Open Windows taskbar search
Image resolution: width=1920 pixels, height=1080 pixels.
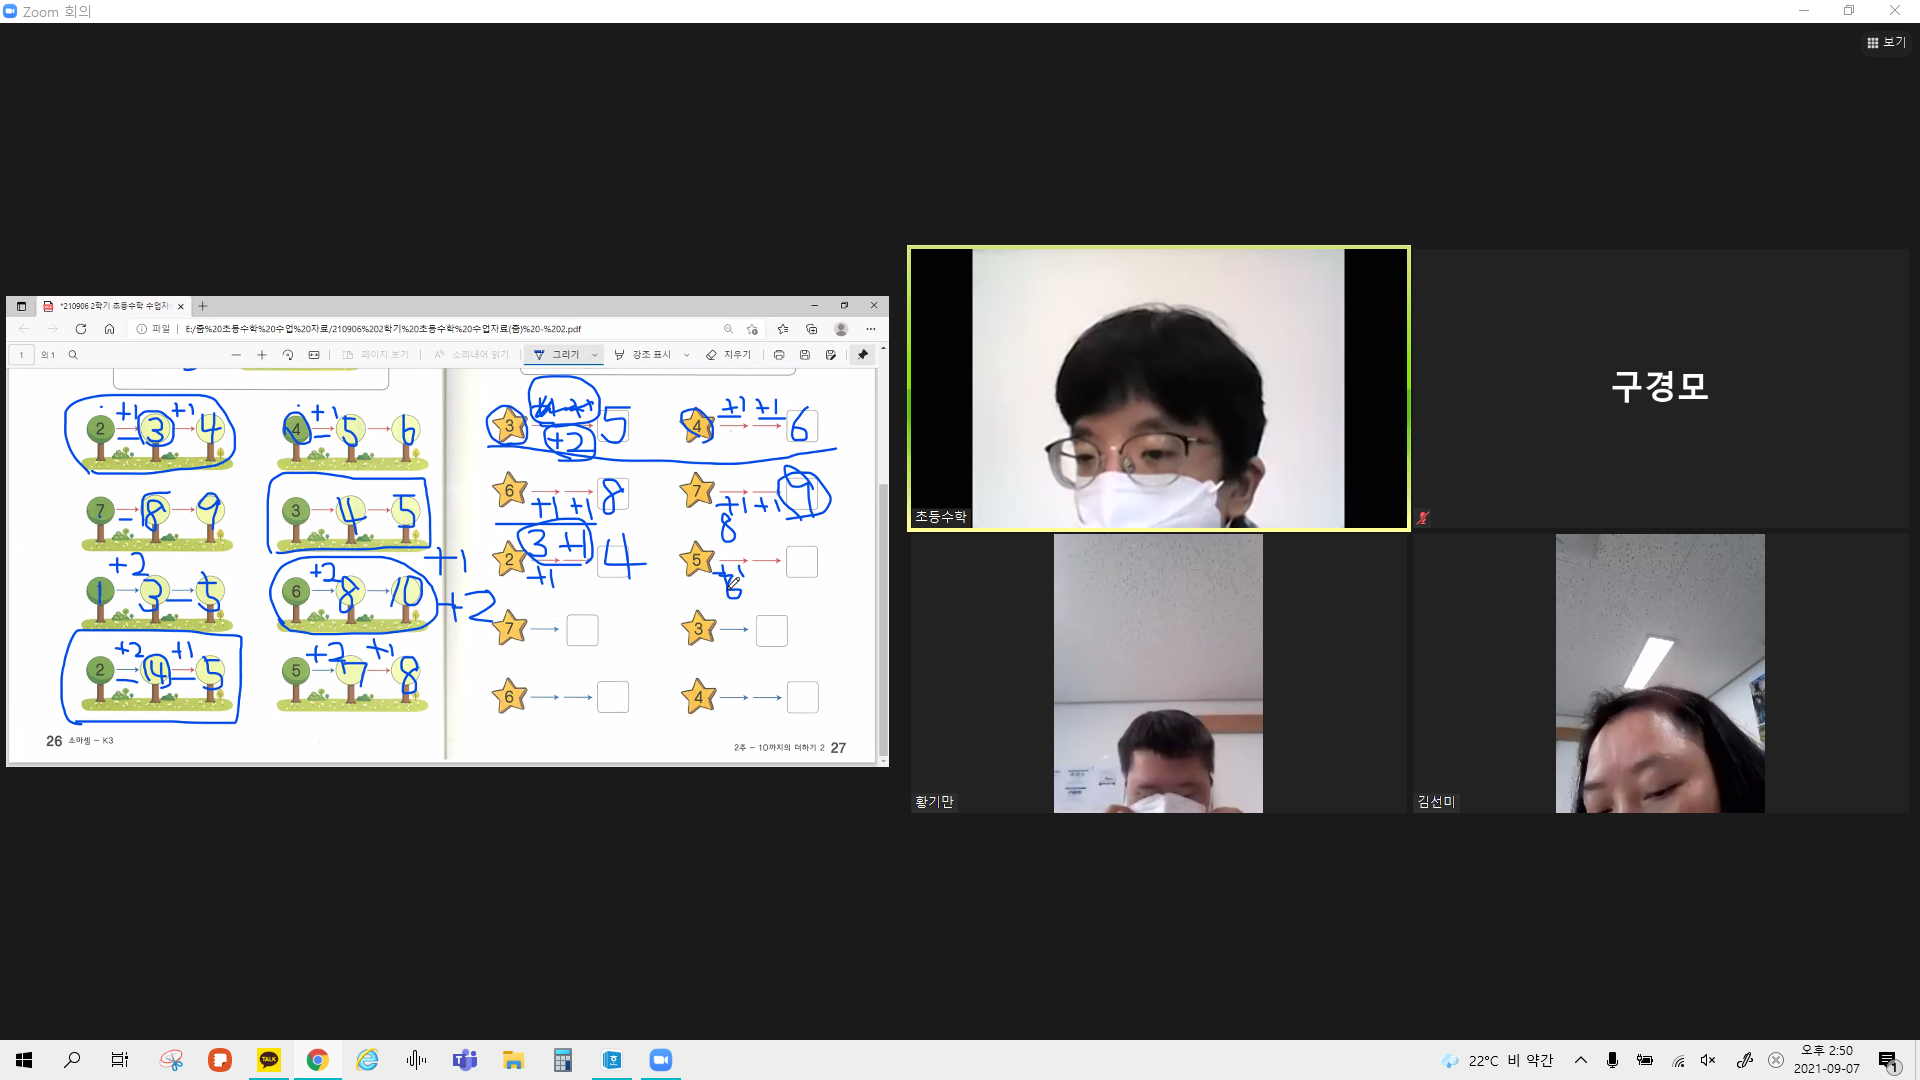point(72,1060)
